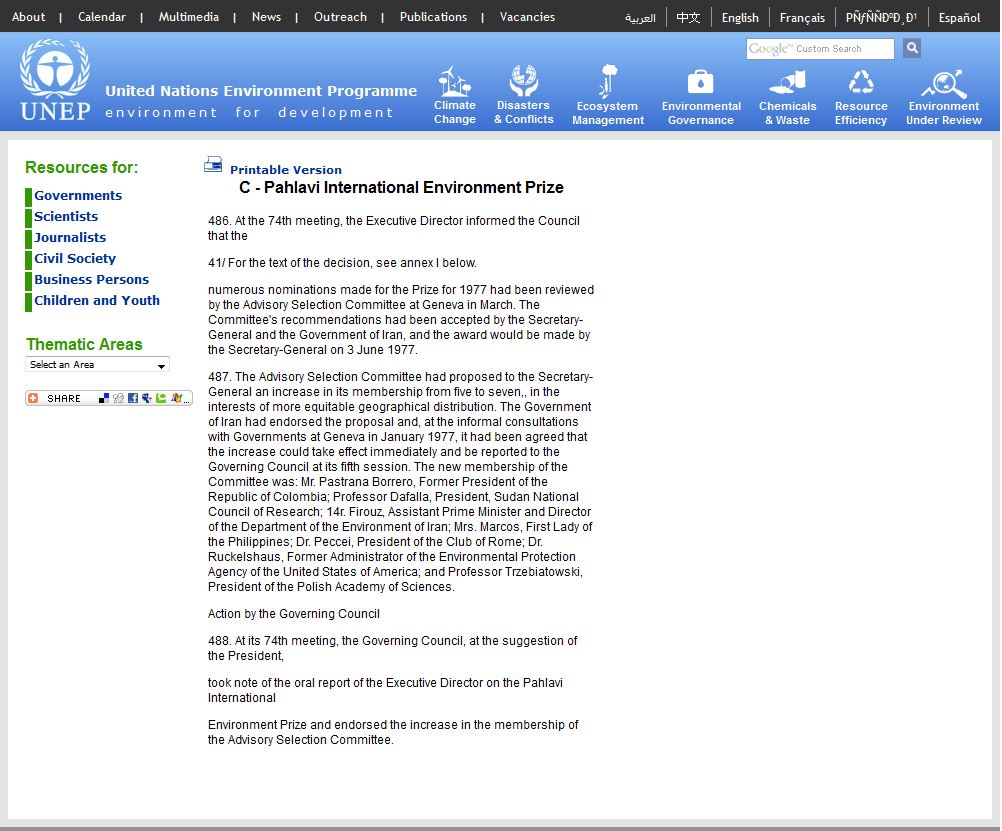Open the Vacancies top menu link
Viewport: 1002px width, 831px height.
(527, 17)
